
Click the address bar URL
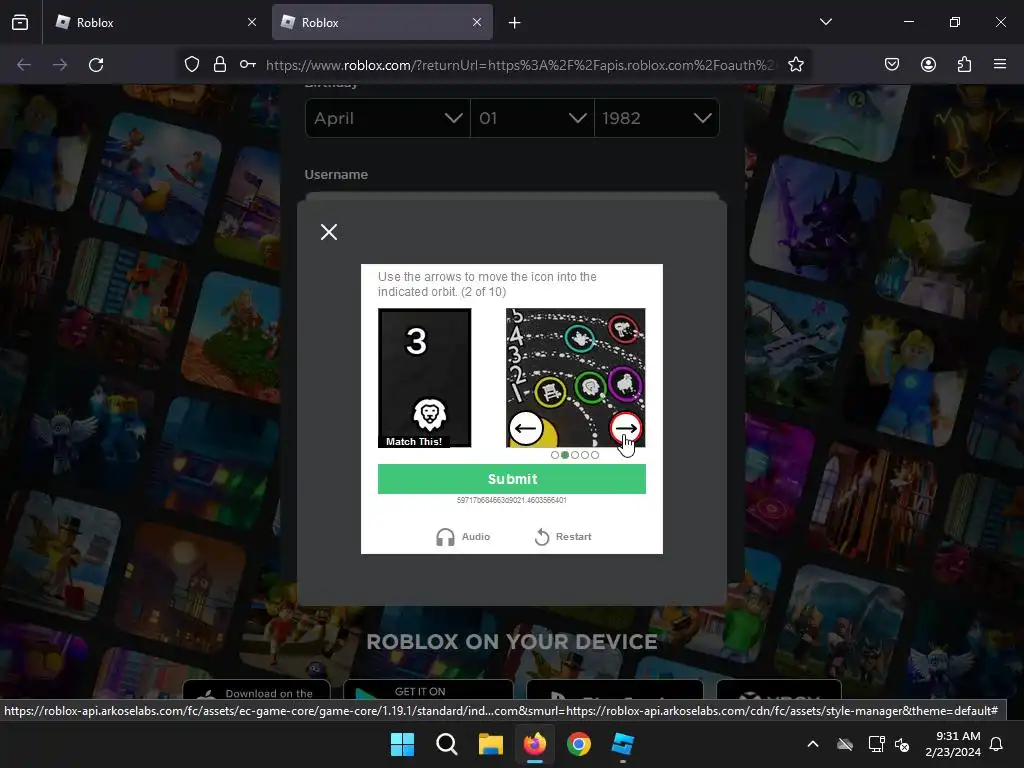point(520,65)
